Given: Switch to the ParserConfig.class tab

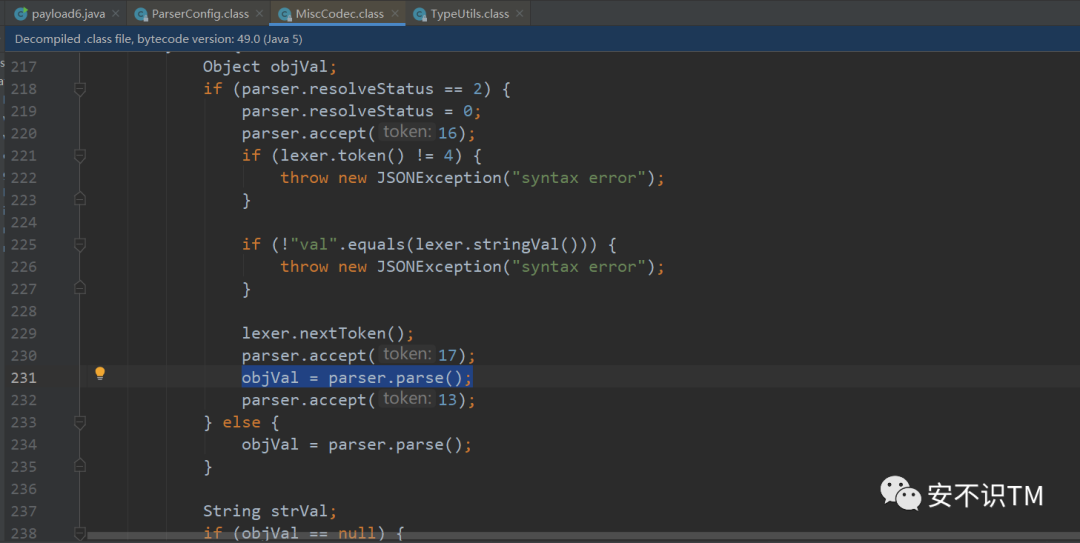Looking at the screenshot, I should pos(199,13).
